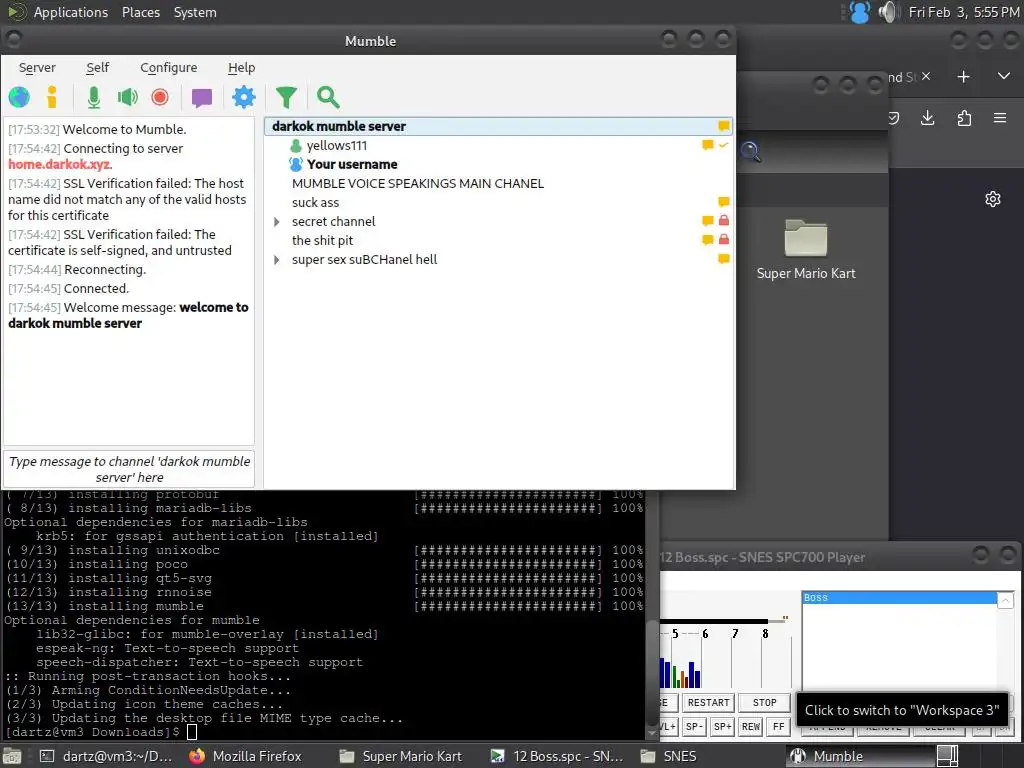Viewport: 1024px width, 768px height.
Task: Expand the 'super sex suBCHanel hell' arrow
Action: click(277, 260)
